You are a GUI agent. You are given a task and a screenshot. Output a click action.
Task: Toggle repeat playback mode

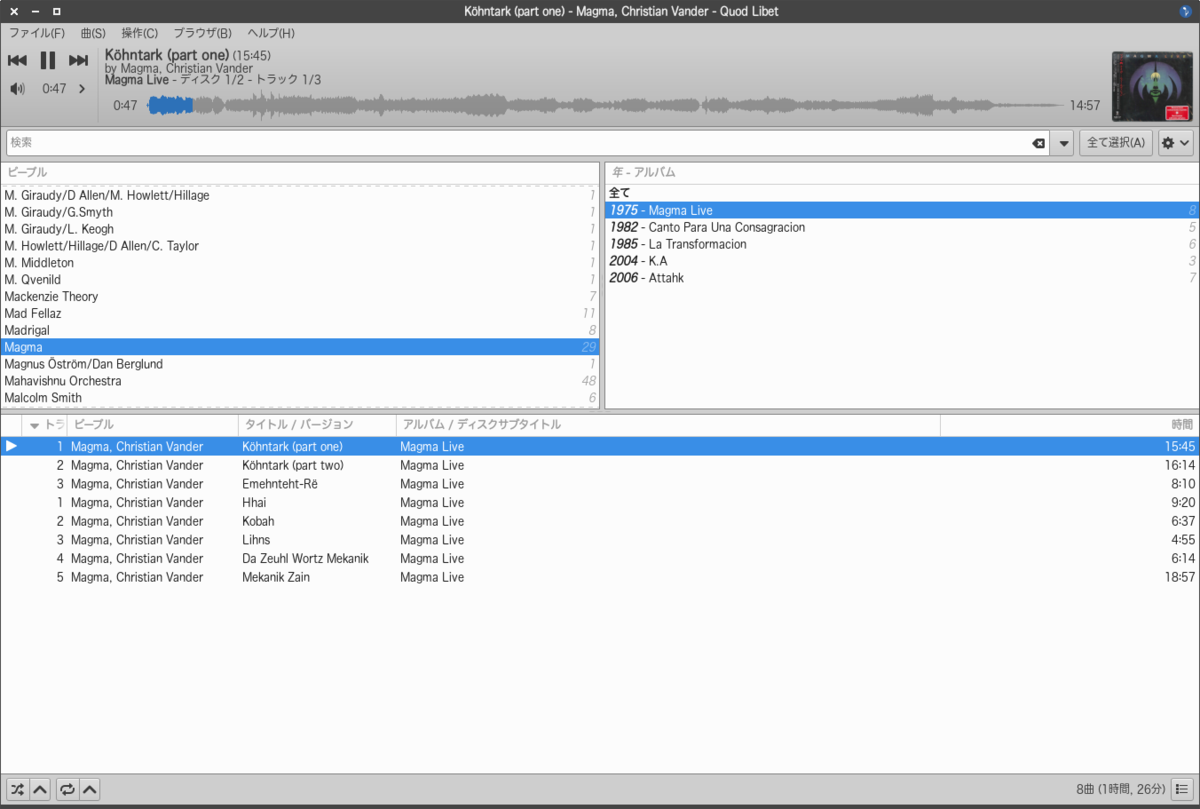coord(67,789)
